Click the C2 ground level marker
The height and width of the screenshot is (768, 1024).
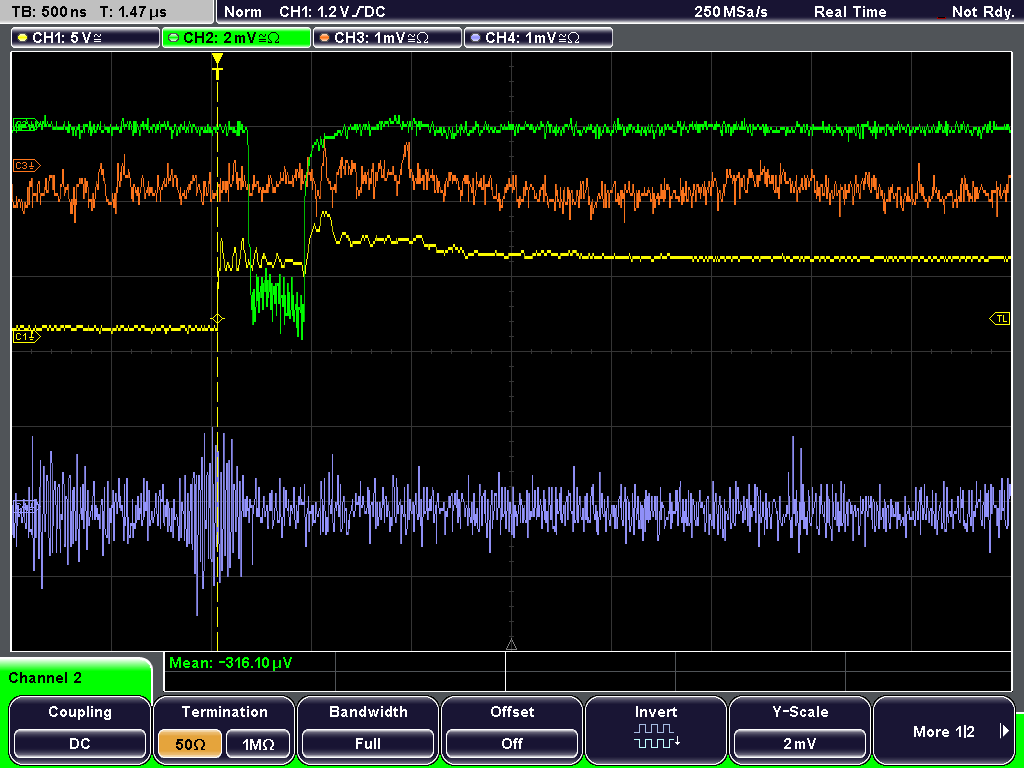coord(25,125)
